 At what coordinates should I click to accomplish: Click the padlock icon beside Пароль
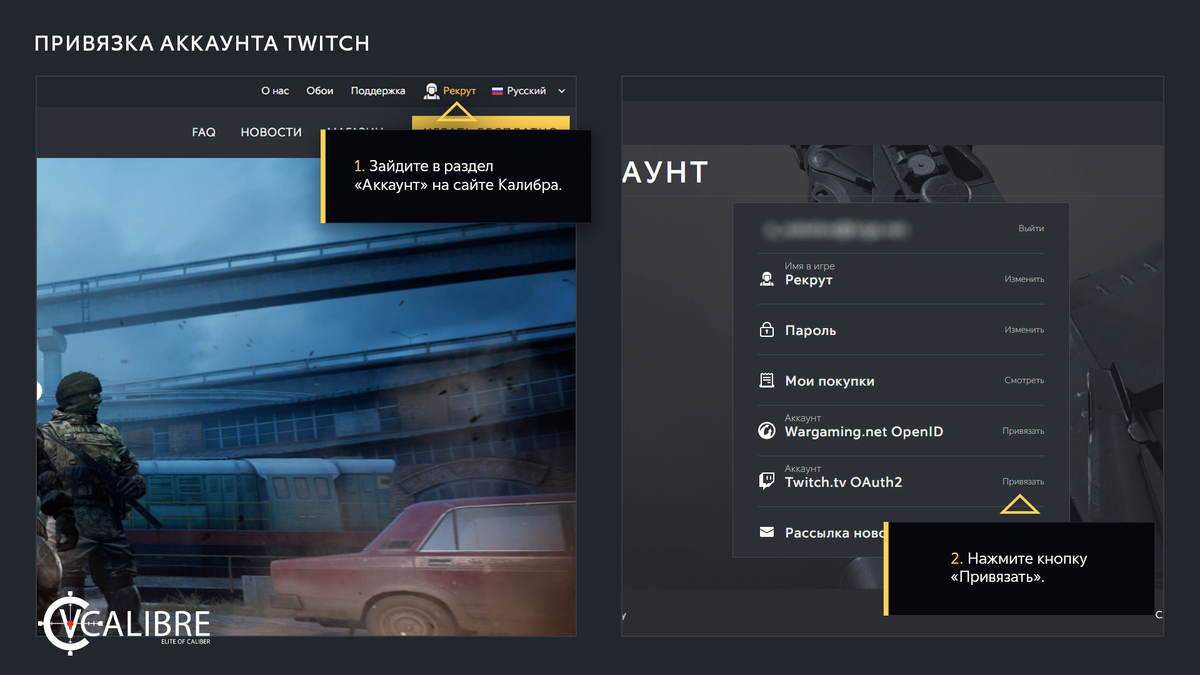[x=767, y=329]
